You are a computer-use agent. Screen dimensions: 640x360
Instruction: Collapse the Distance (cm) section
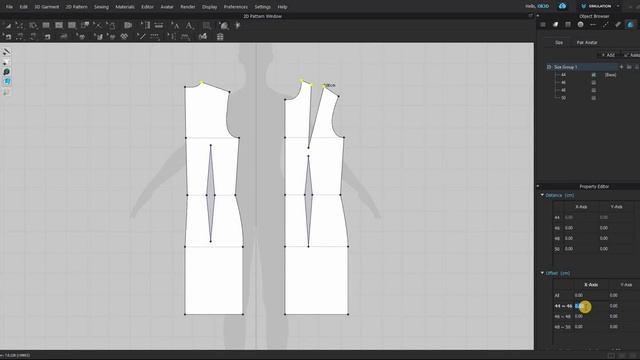tap(542, 195)
